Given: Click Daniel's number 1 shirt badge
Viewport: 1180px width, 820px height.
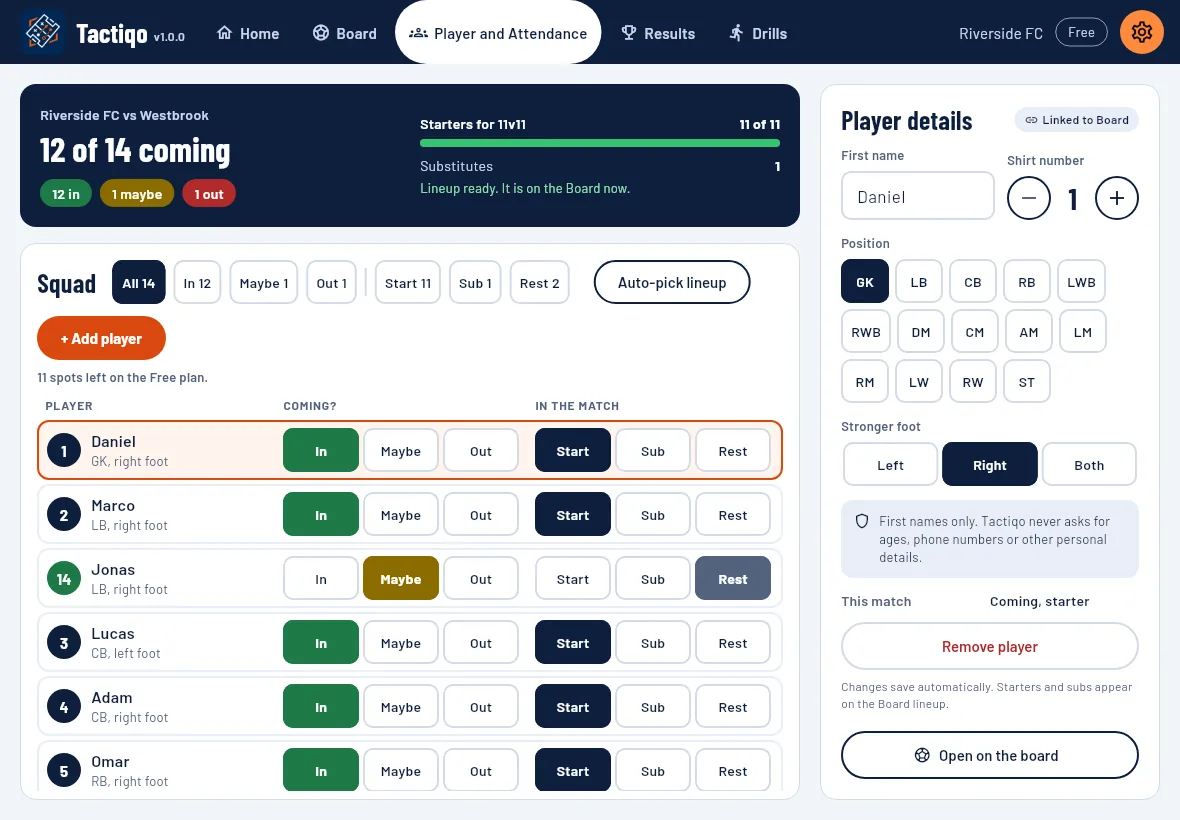Looking at the screenshot, I should (64, 451).
